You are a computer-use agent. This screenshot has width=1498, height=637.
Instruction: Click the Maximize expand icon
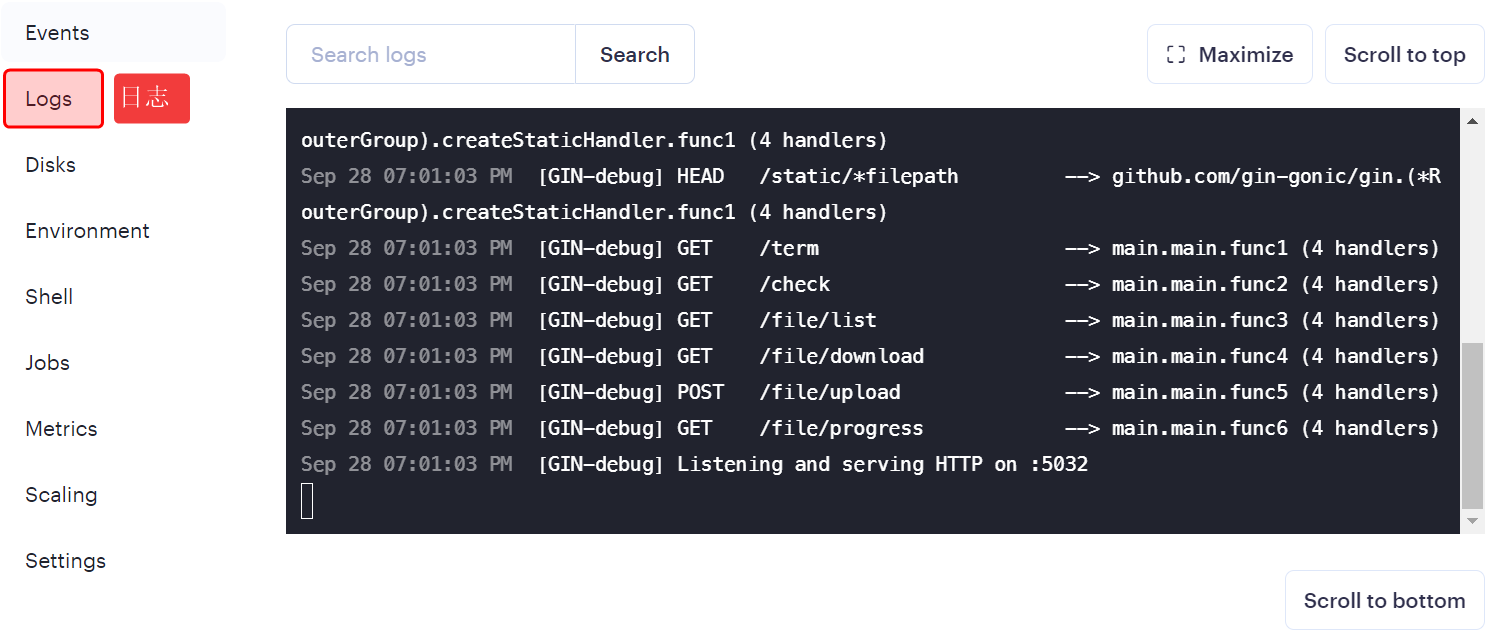tap(1176, 55)
